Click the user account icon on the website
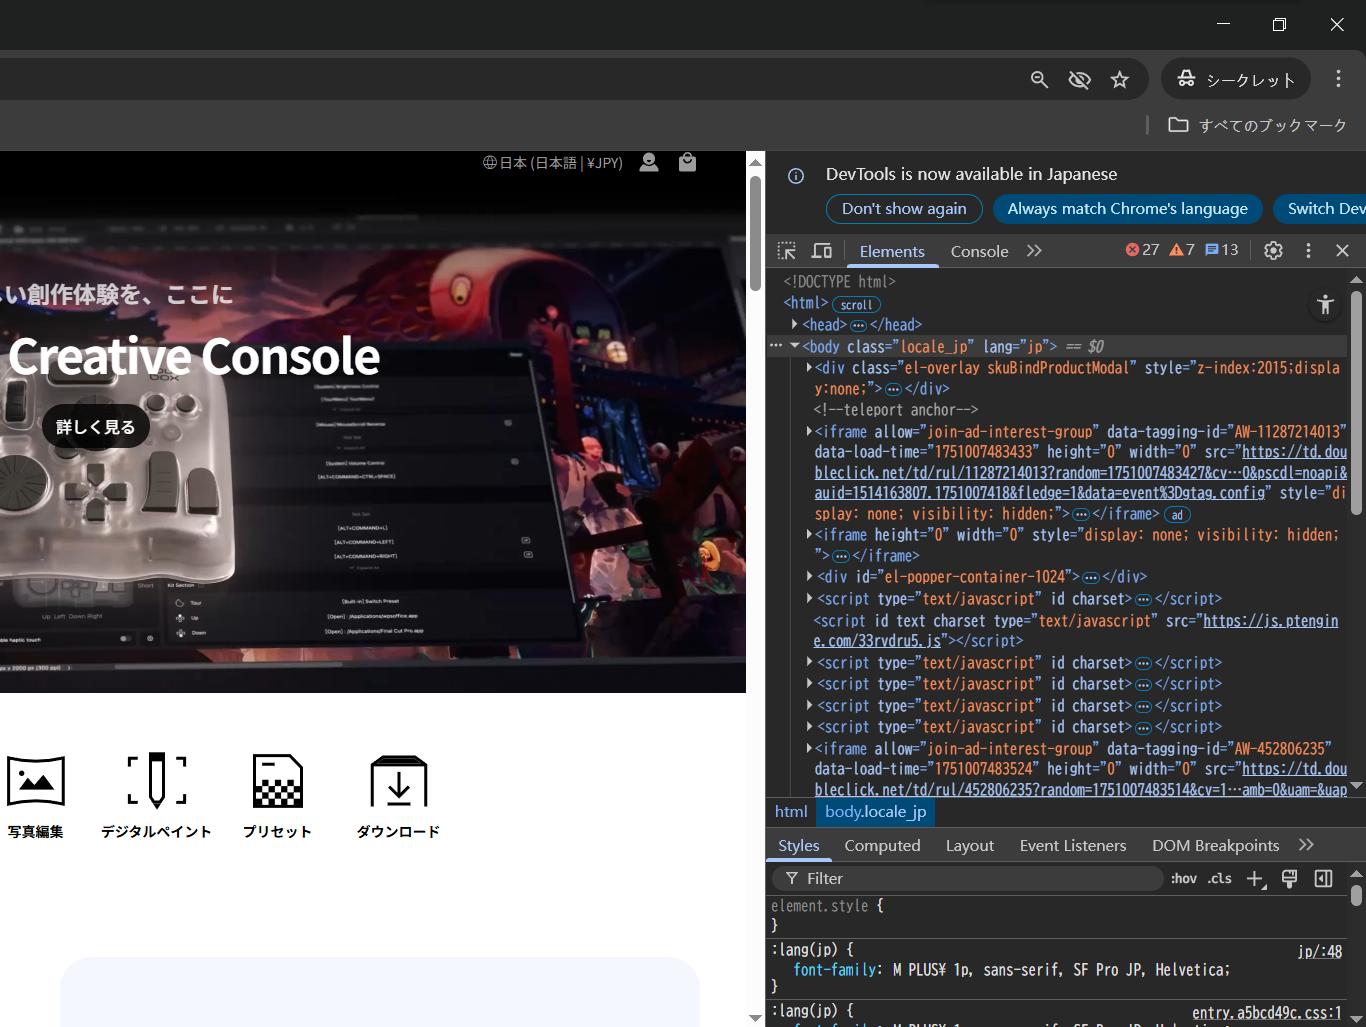Viewport: 1366px width, 1027px height. 649,162
